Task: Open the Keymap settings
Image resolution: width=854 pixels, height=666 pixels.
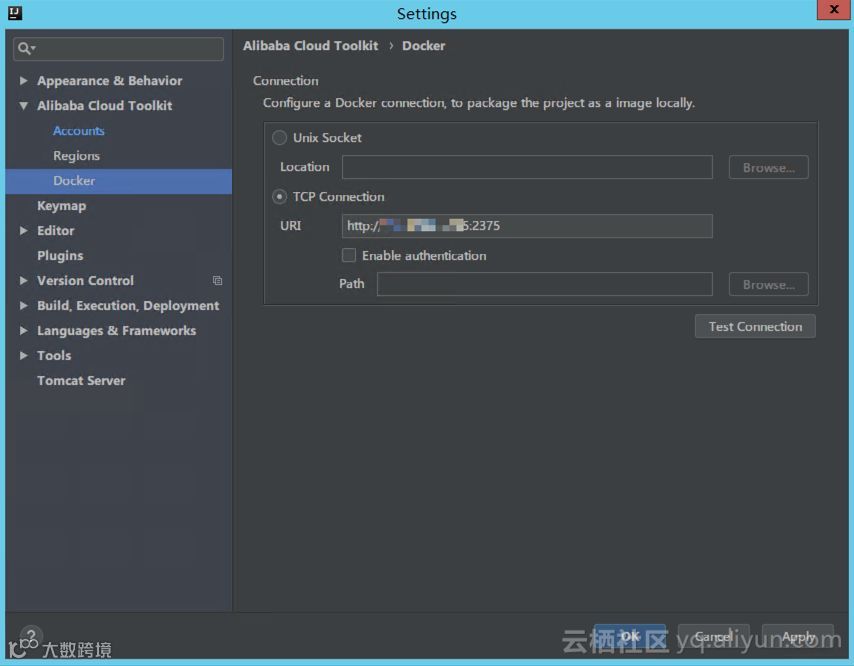Action: (x=62, y=206)
